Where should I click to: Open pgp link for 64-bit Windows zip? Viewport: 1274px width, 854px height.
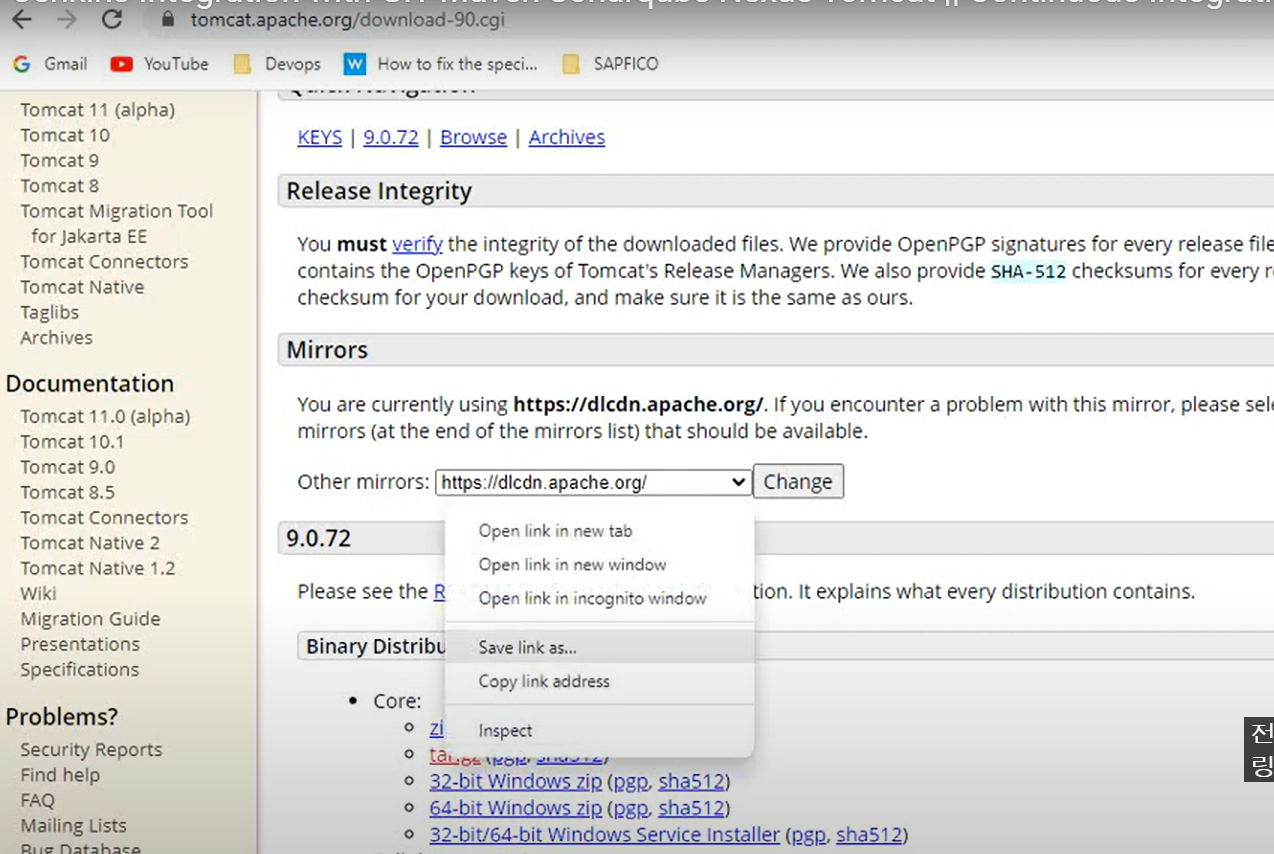[630, 807]
